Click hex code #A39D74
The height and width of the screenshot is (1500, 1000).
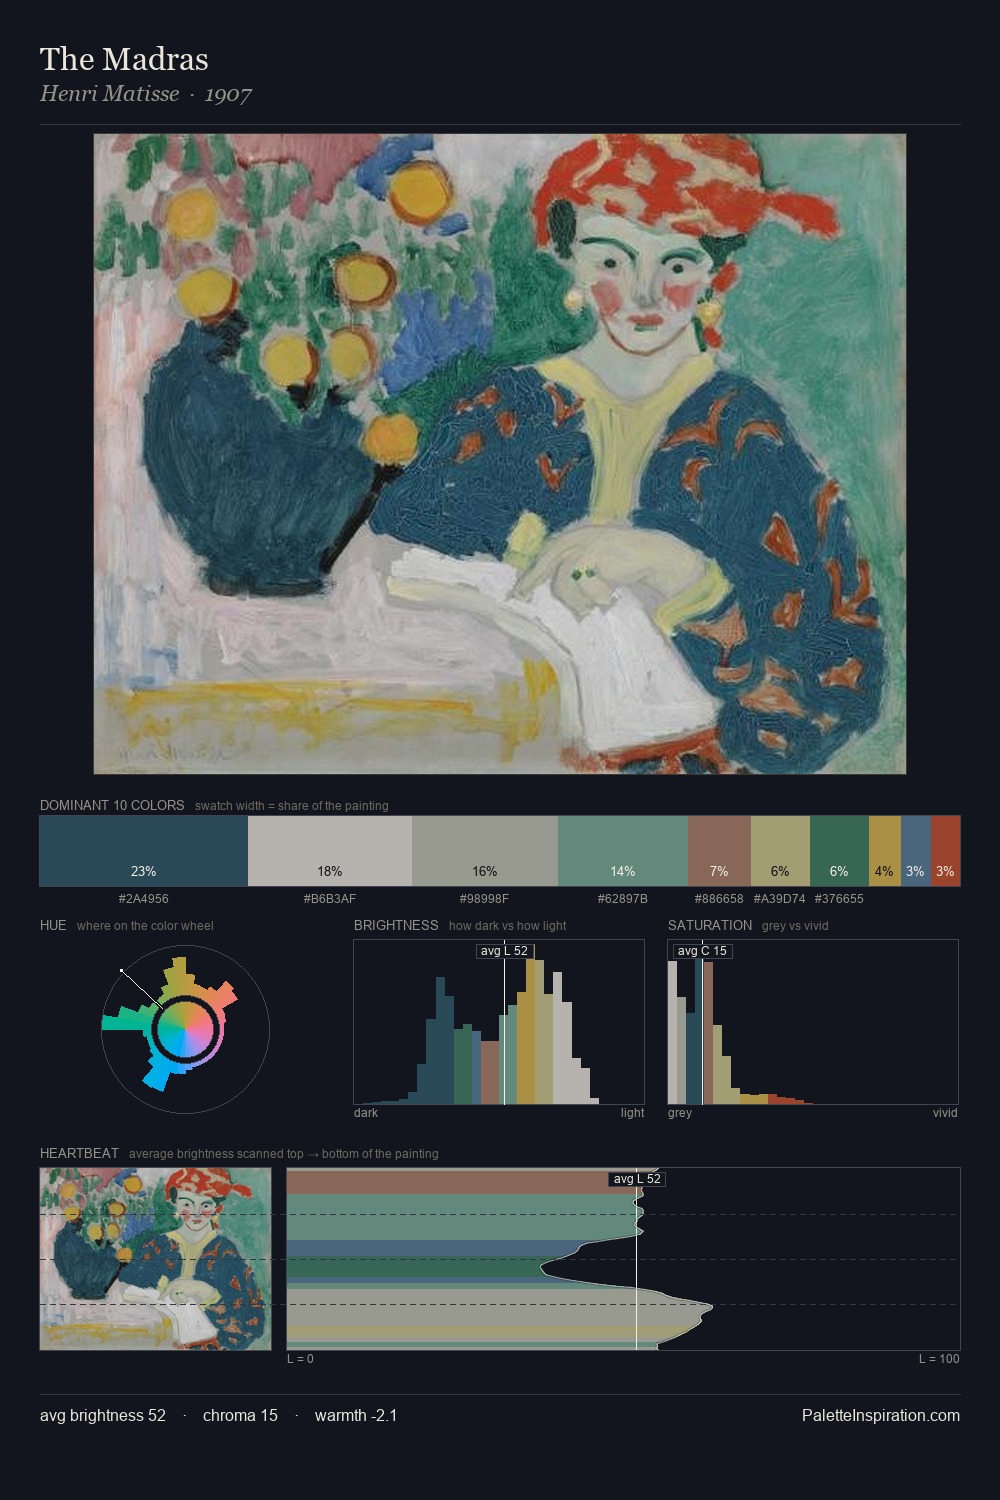(x=779, y=899)
